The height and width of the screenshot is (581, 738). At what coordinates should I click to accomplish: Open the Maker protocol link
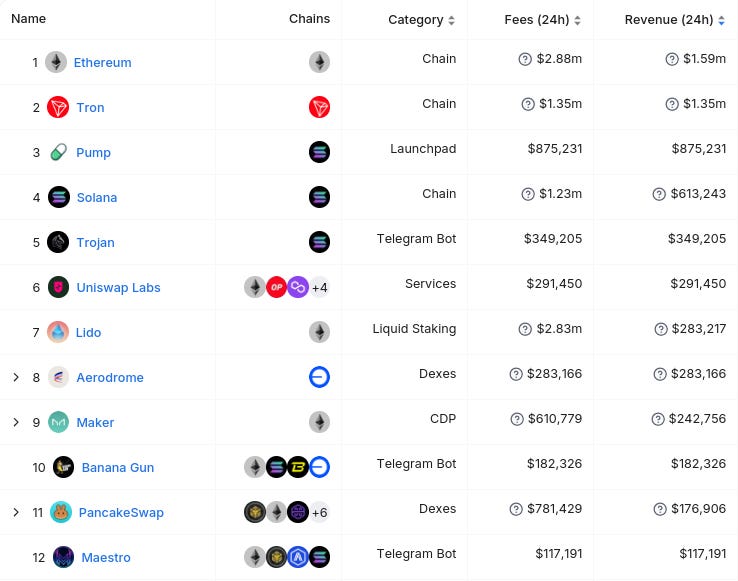95,423
